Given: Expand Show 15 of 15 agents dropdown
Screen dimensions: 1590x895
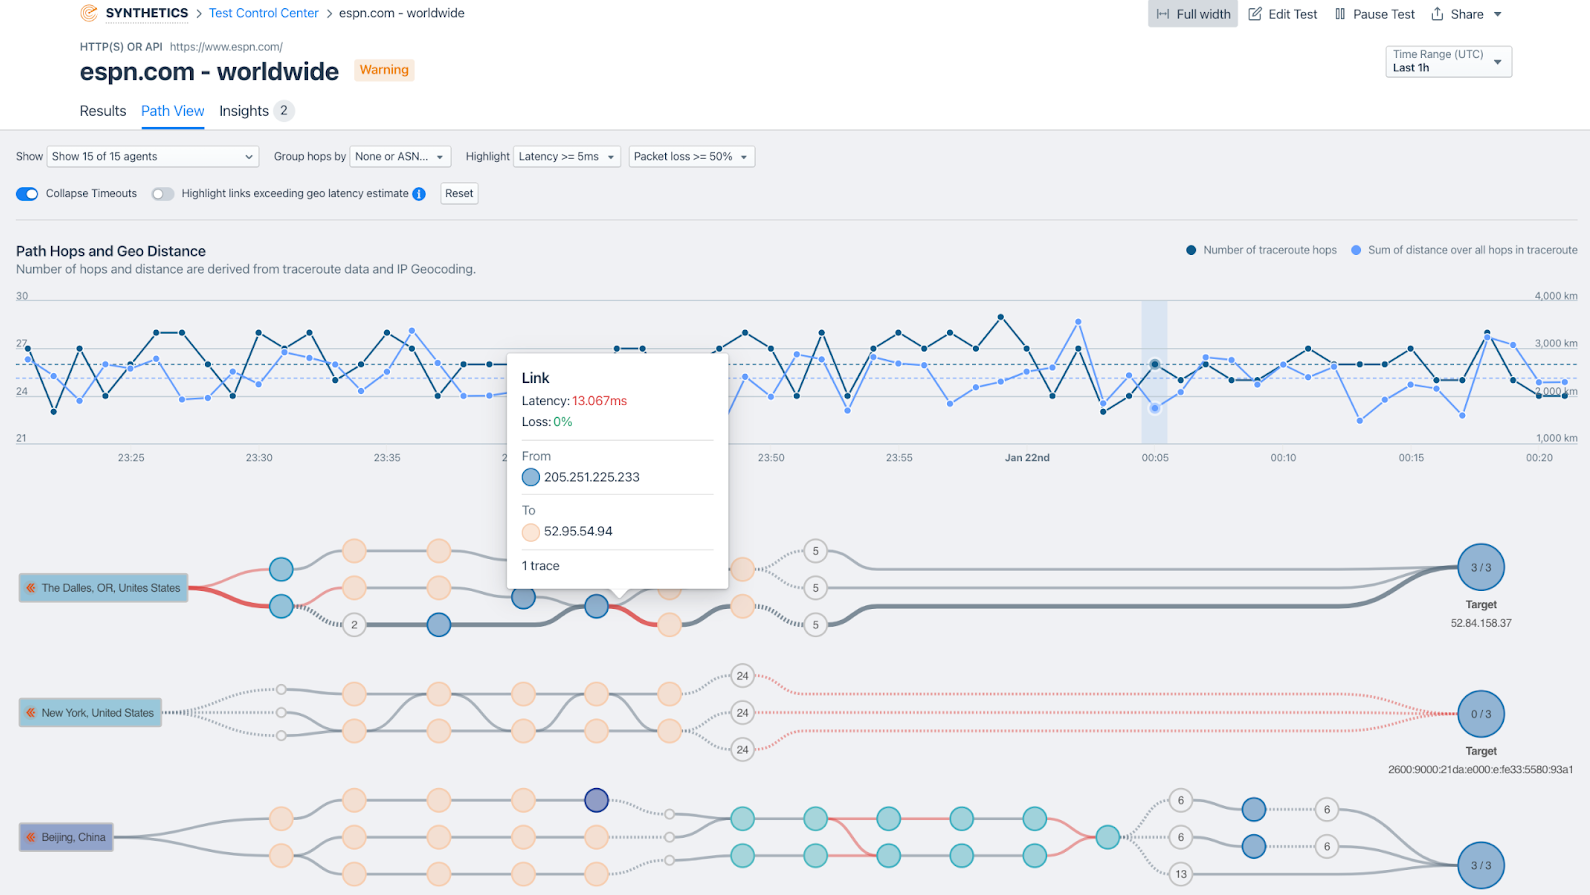Looking at the screenshot, I should 153,156.
